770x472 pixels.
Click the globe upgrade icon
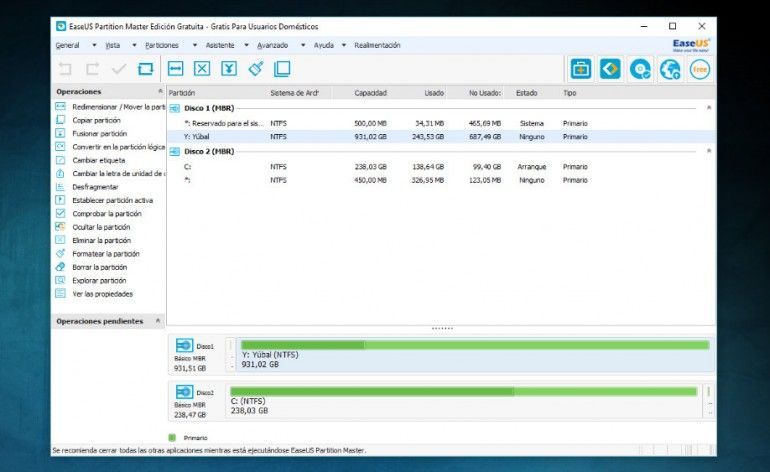670,69
